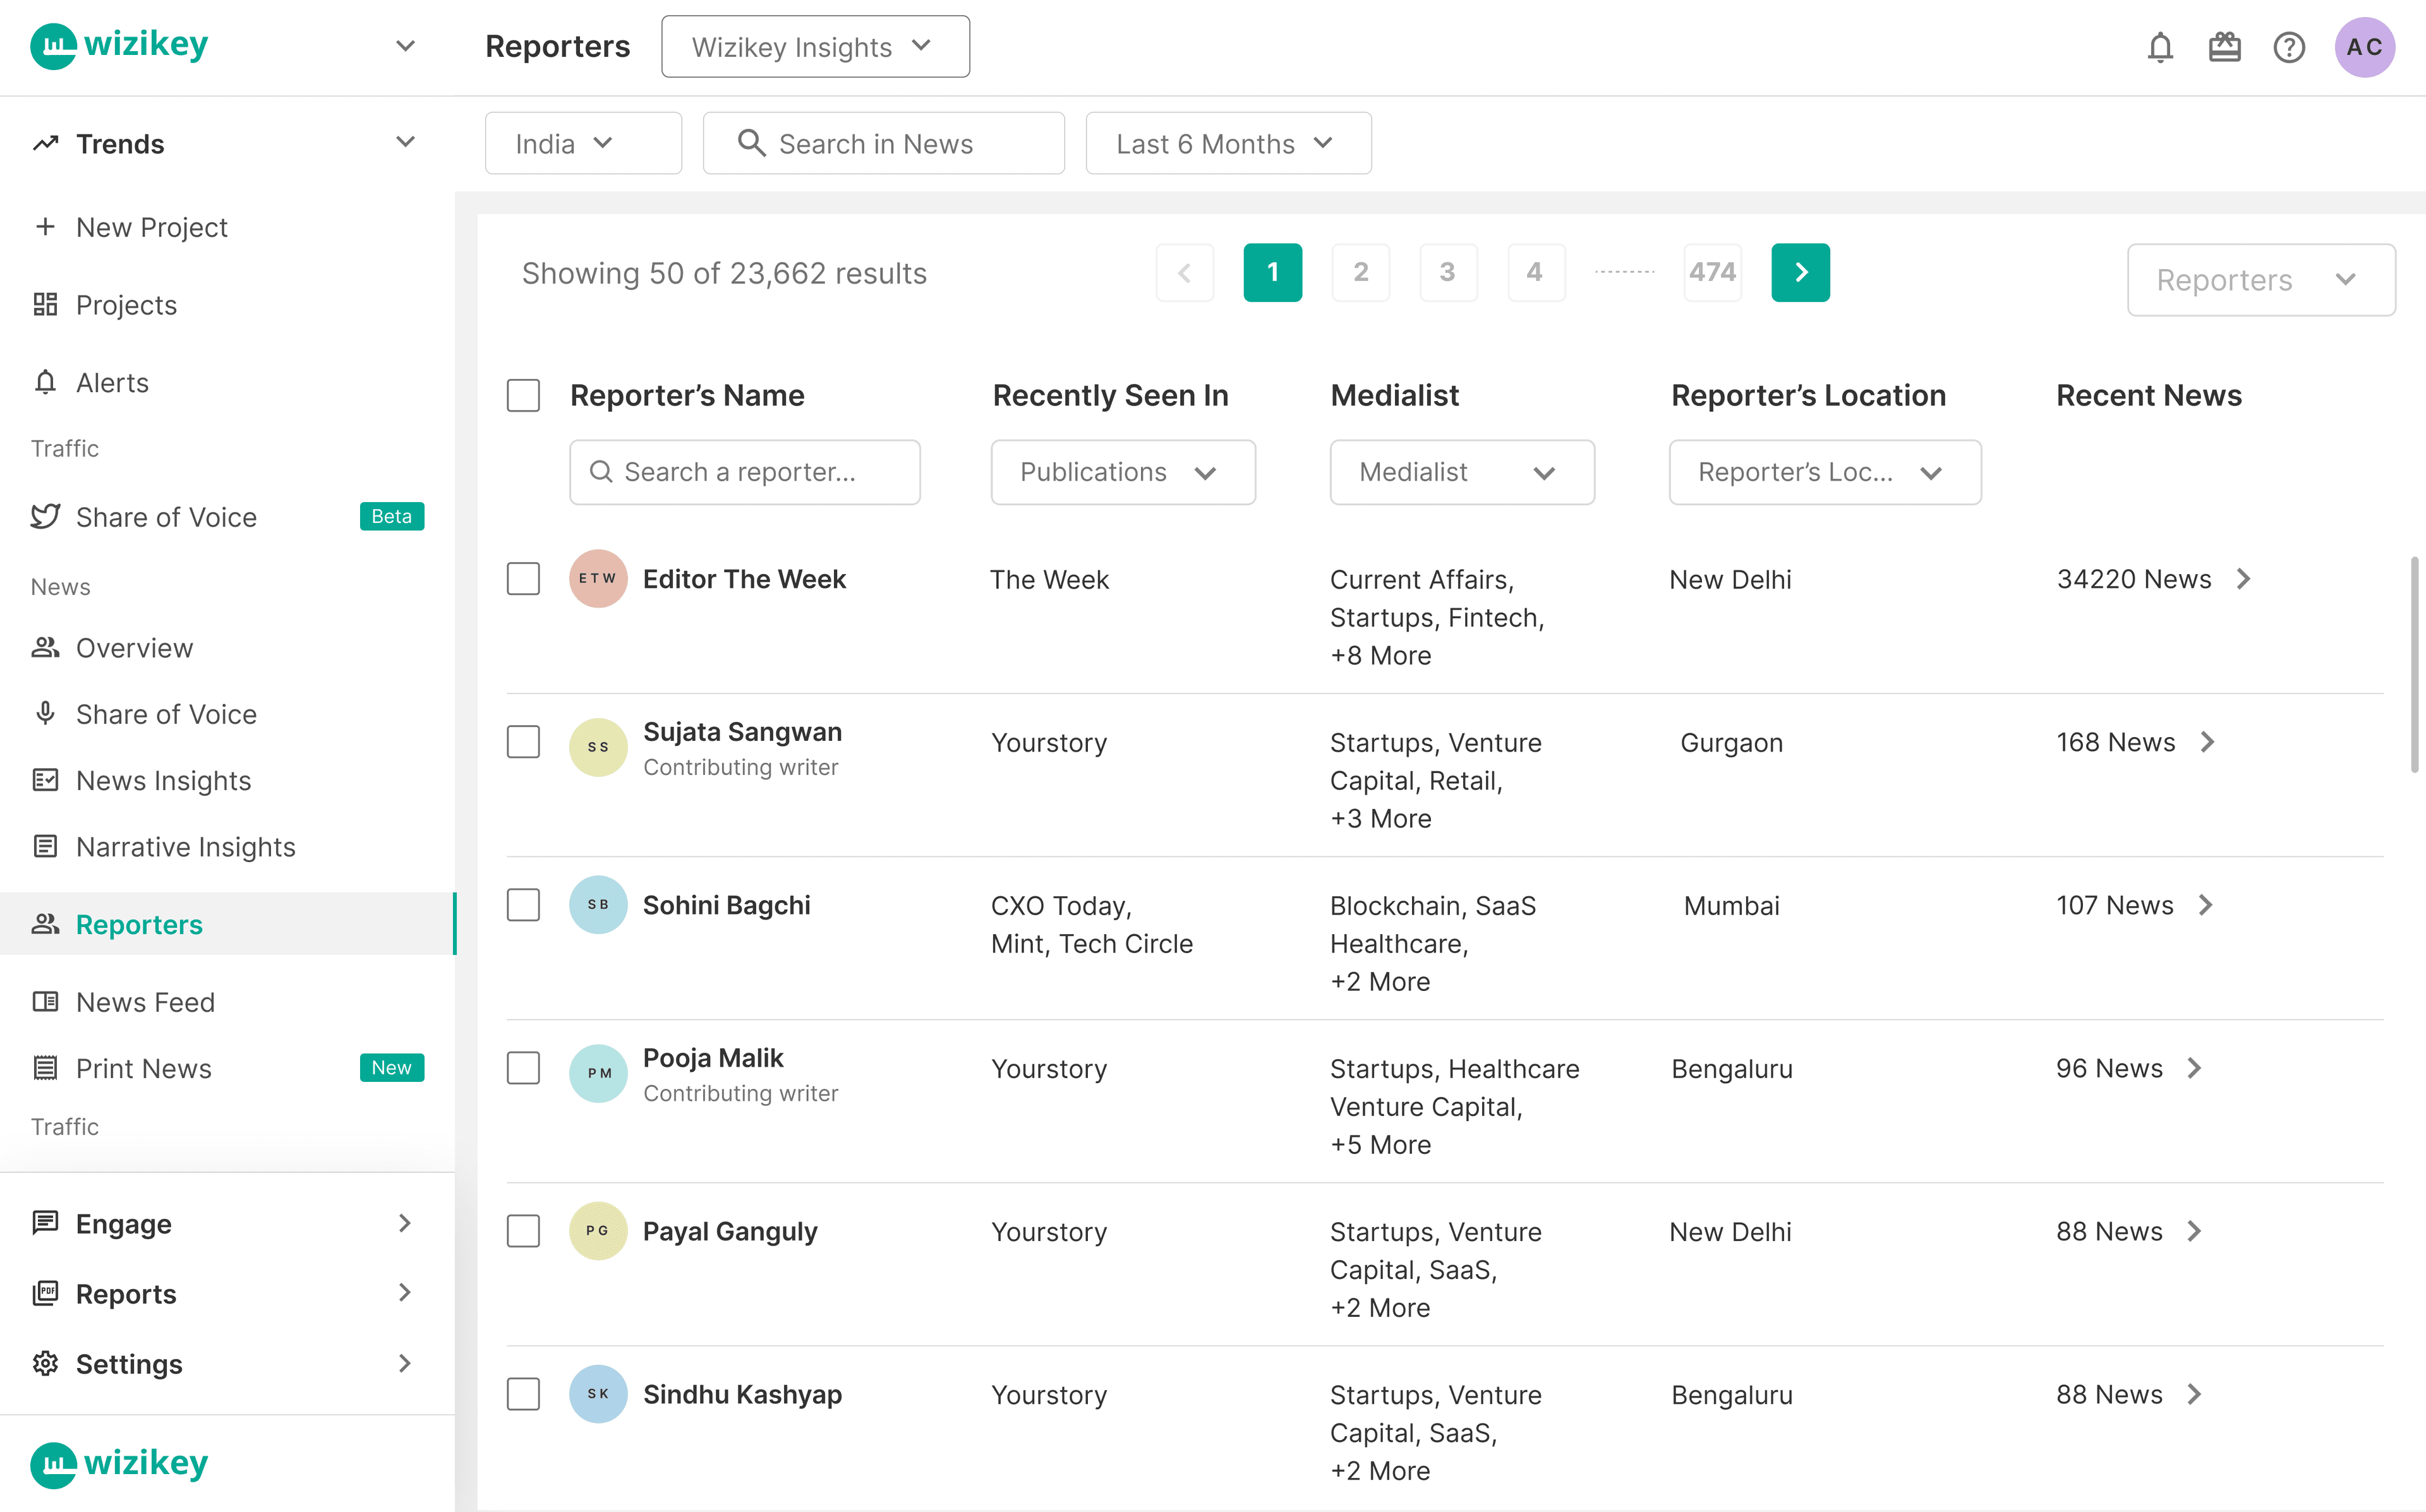Expand the Last 6 Months date filter
Screen dimensions: 2426x1512
1228,143
